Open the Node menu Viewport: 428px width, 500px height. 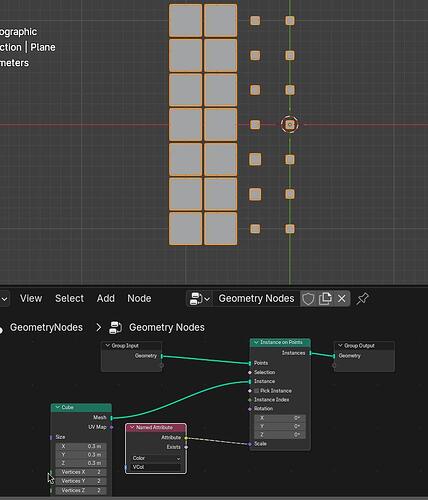click(139, 298)
